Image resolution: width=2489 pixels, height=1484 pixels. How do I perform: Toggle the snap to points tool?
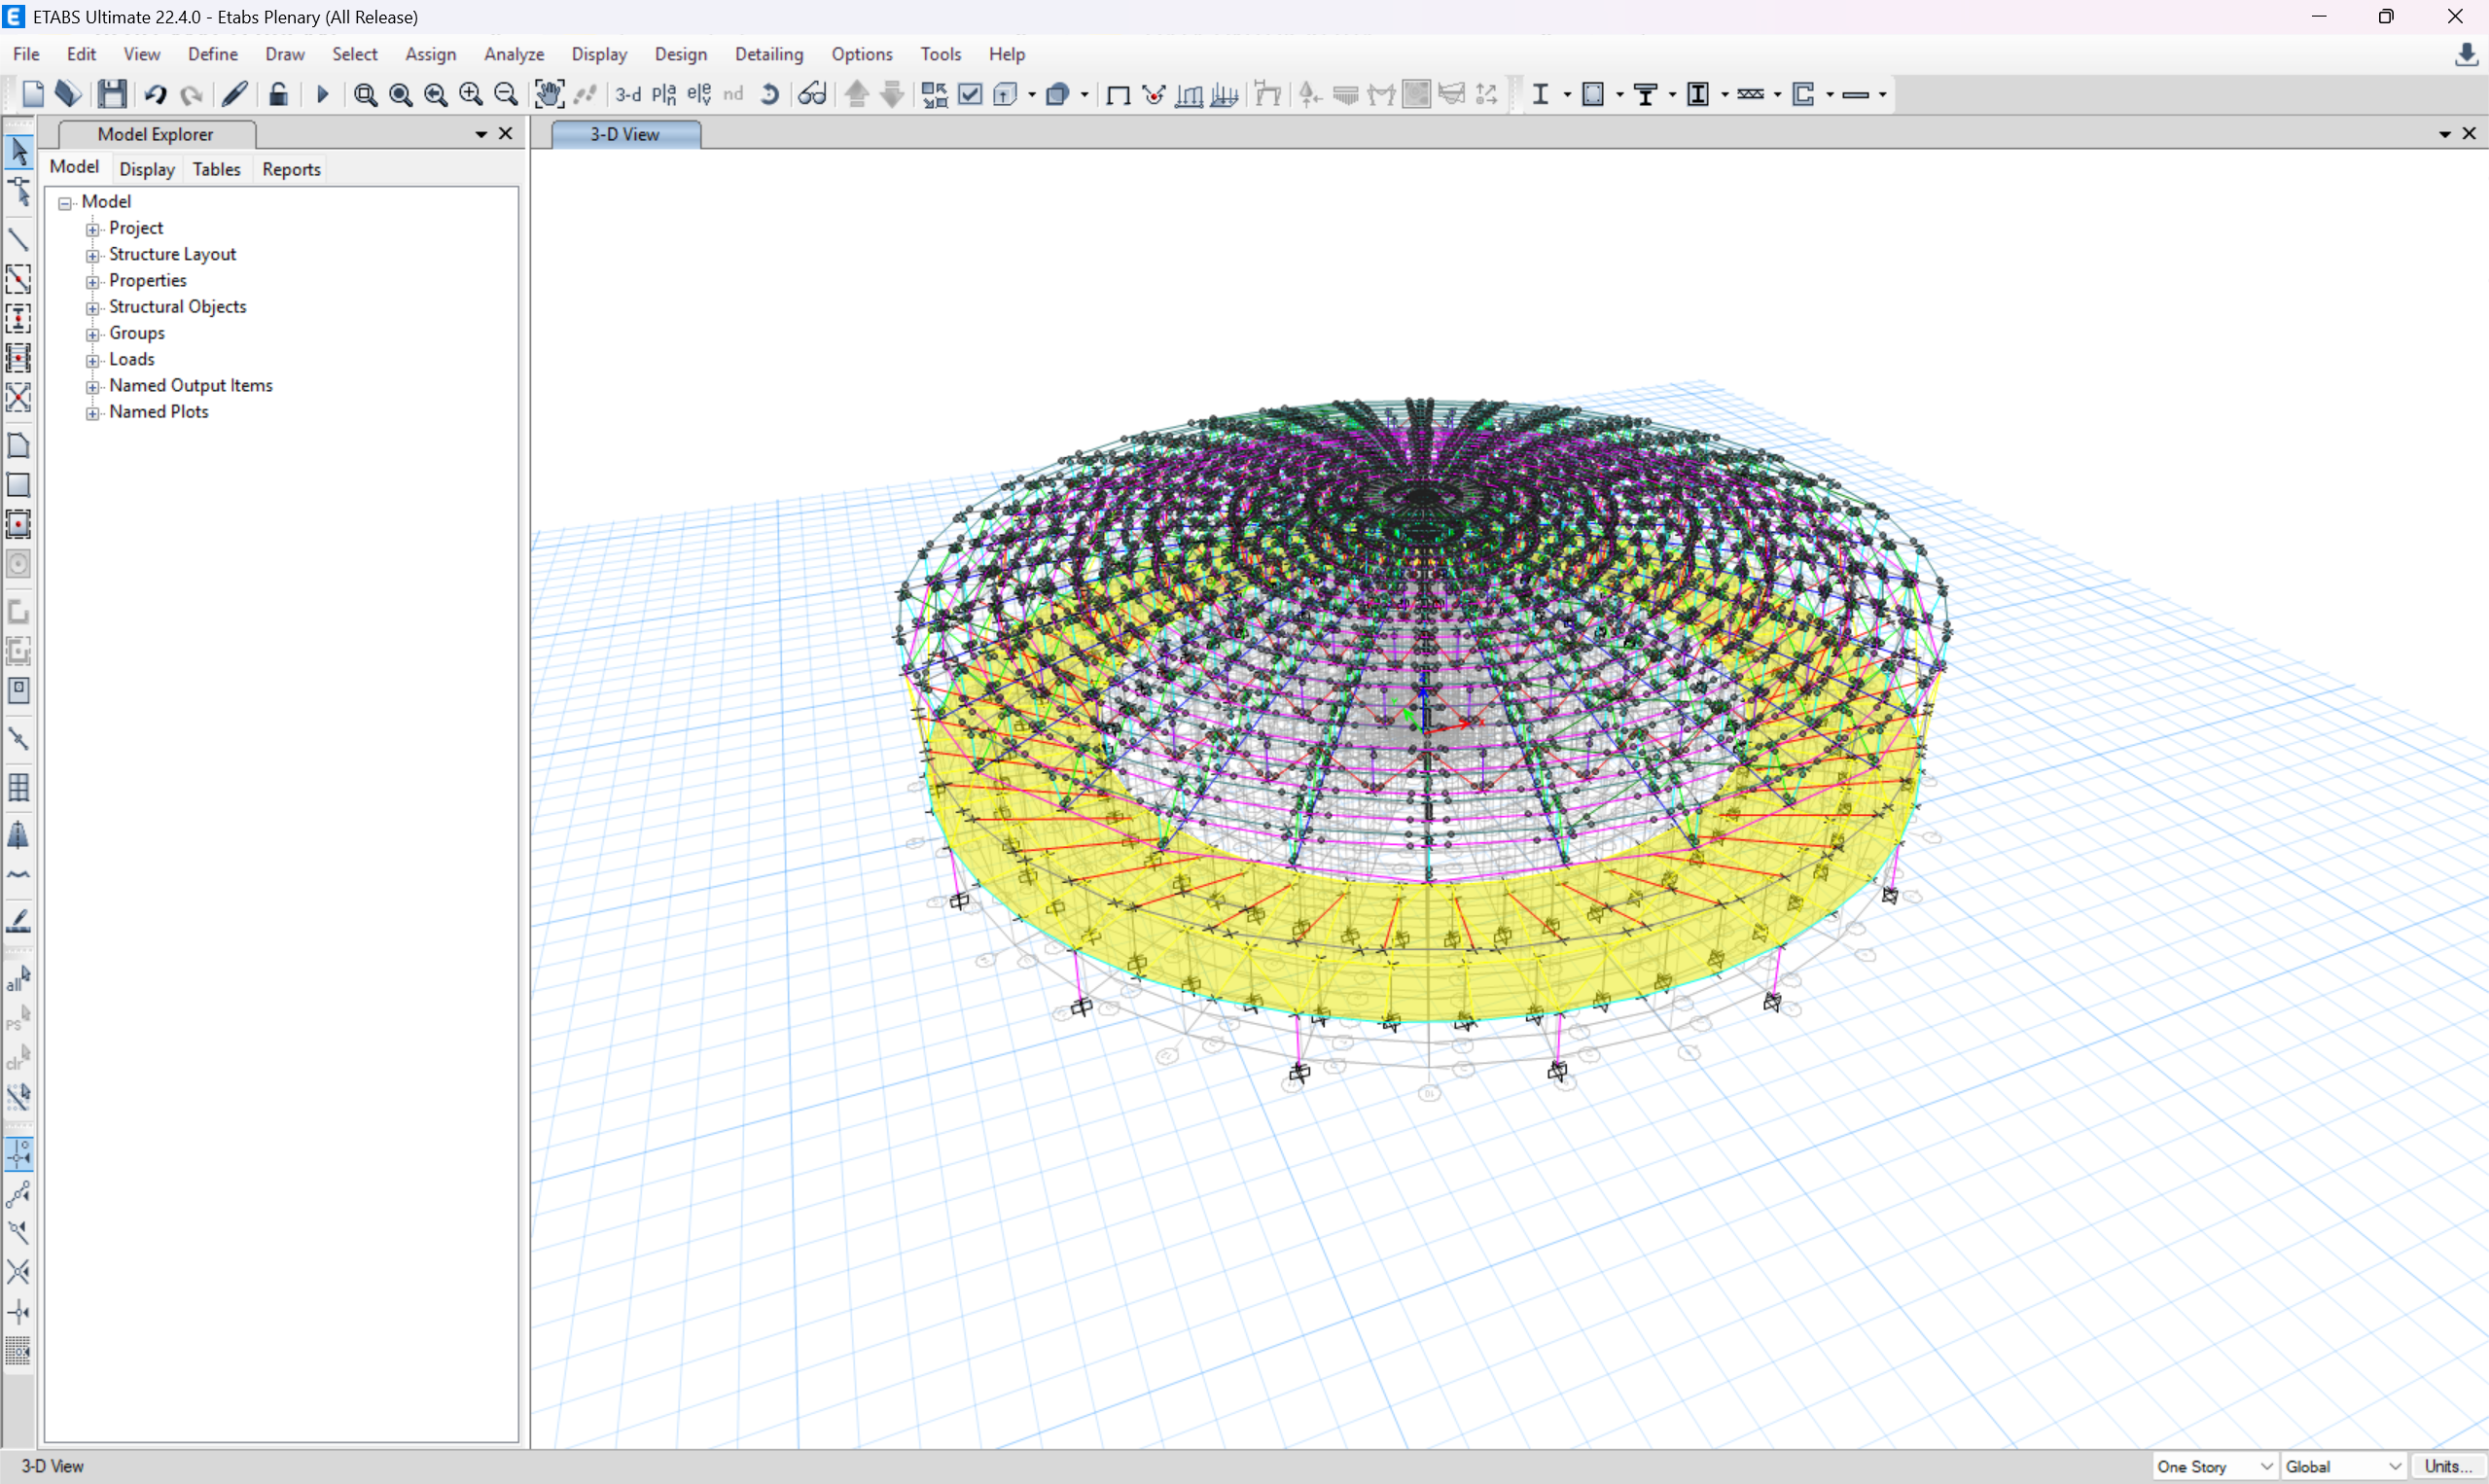18,1154
